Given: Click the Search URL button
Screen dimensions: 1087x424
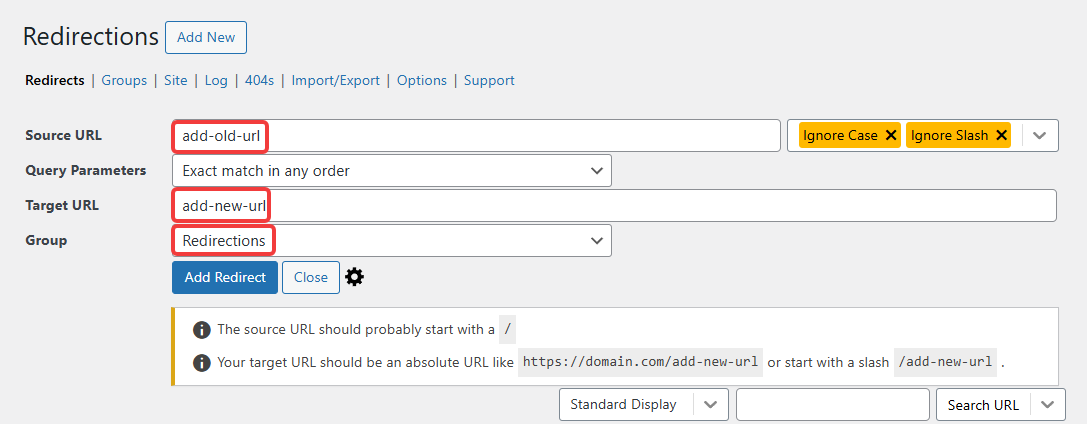Looking at the screenshot, I should click(983, 405).
